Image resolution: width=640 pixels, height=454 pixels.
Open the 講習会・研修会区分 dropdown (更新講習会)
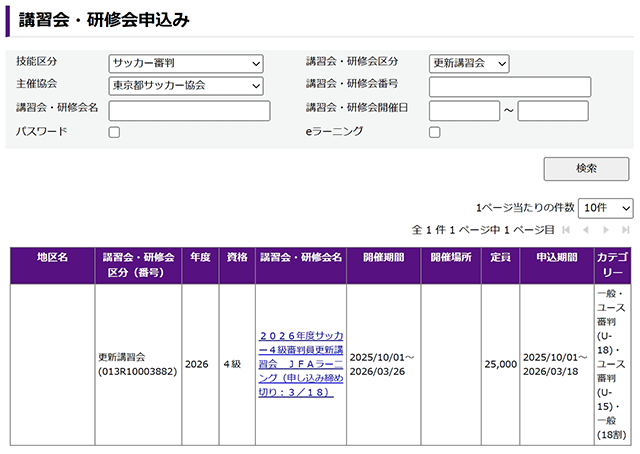(x=469, y=63)
